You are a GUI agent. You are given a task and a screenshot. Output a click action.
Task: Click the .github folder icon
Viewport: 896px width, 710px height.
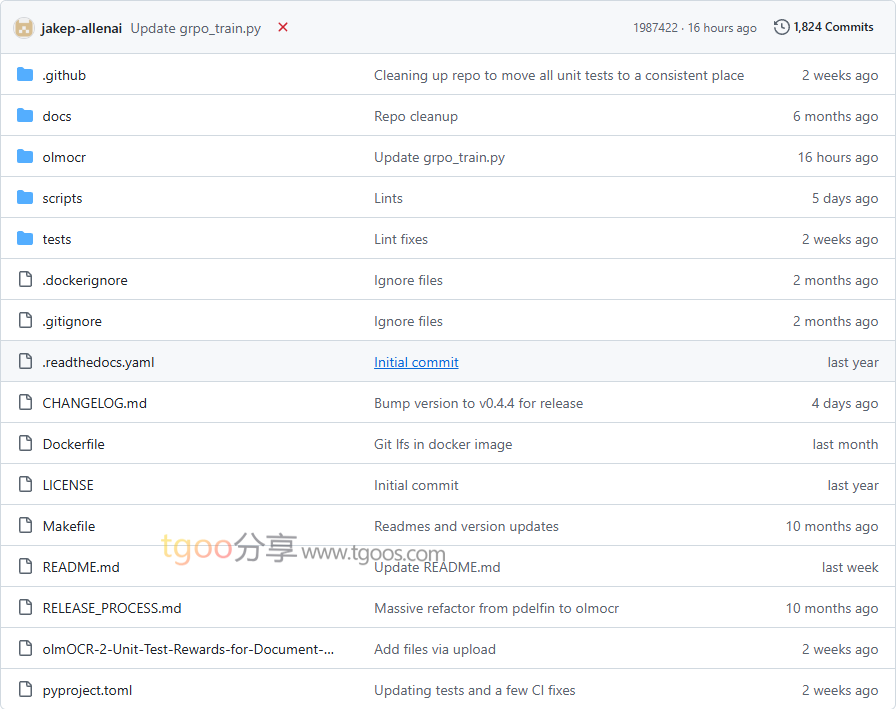25,75
